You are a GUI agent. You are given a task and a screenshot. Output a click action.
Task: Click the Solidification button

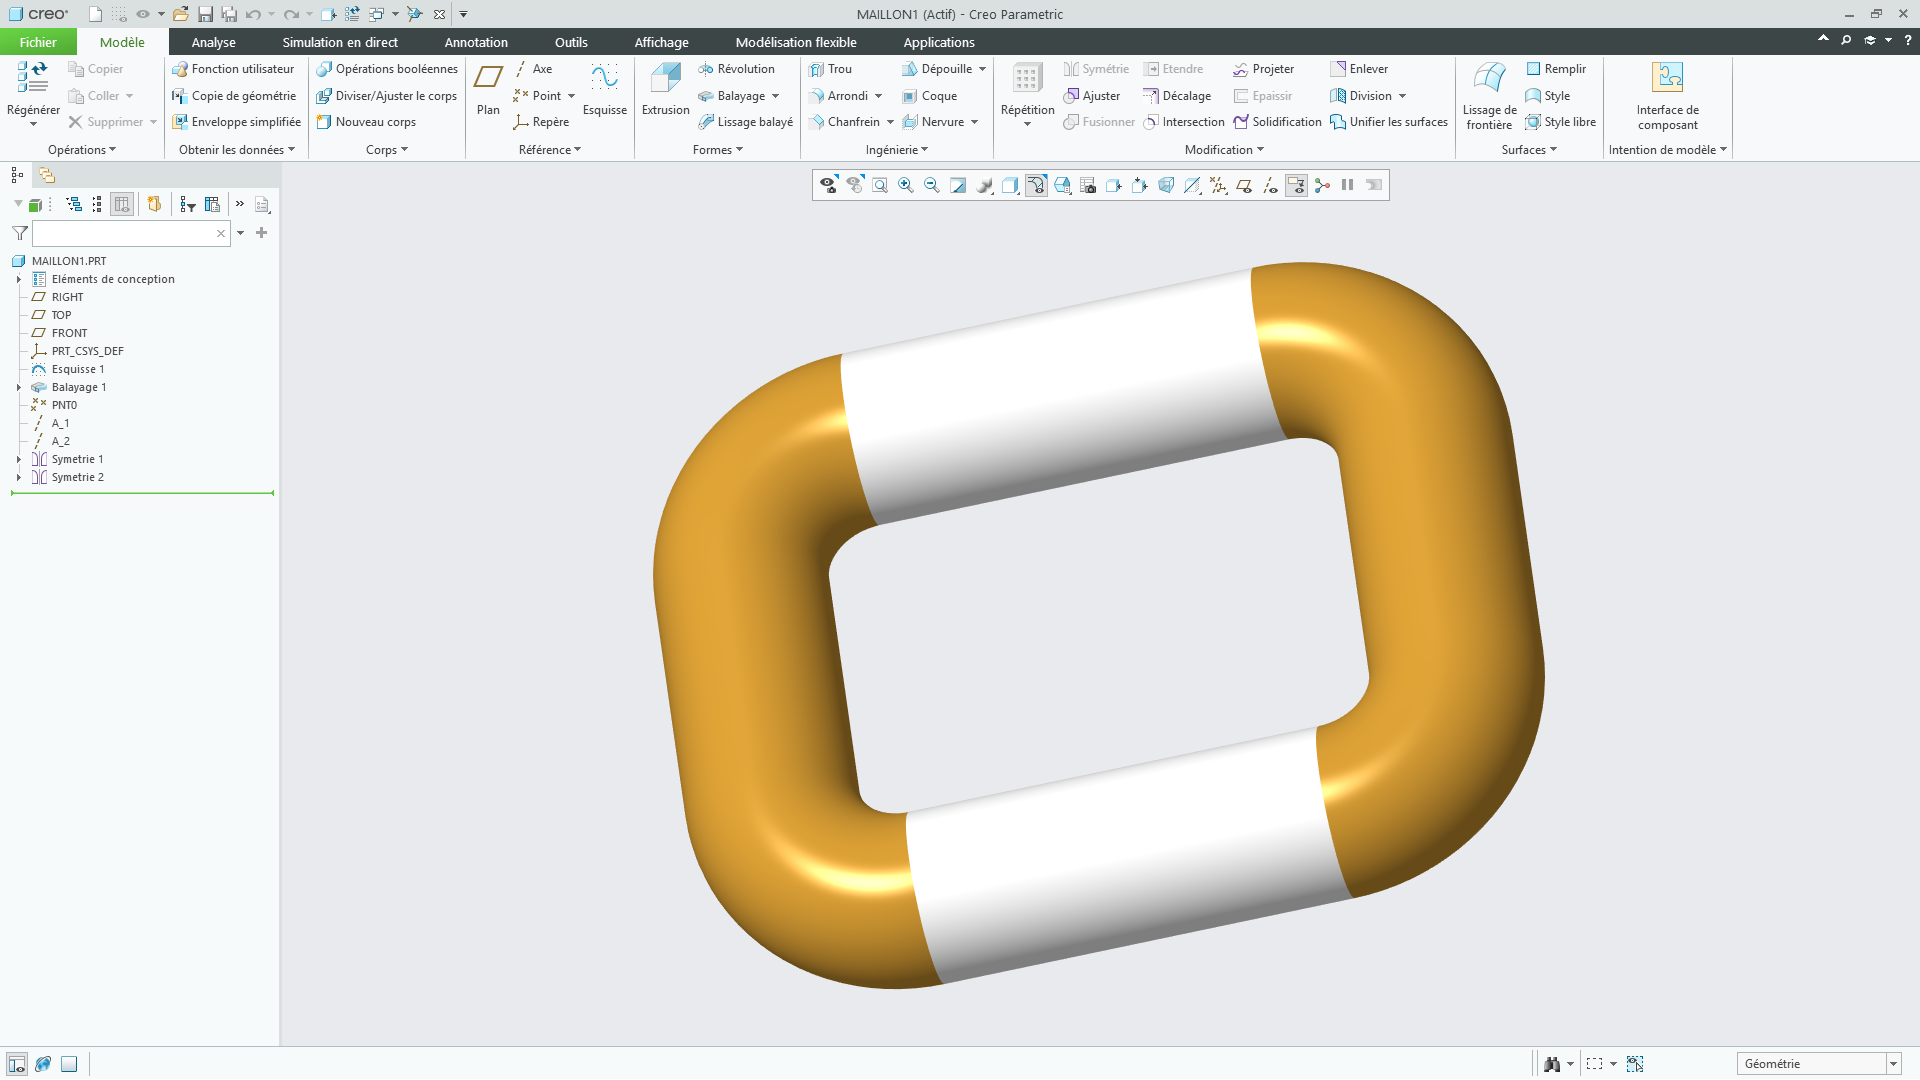1277,122
